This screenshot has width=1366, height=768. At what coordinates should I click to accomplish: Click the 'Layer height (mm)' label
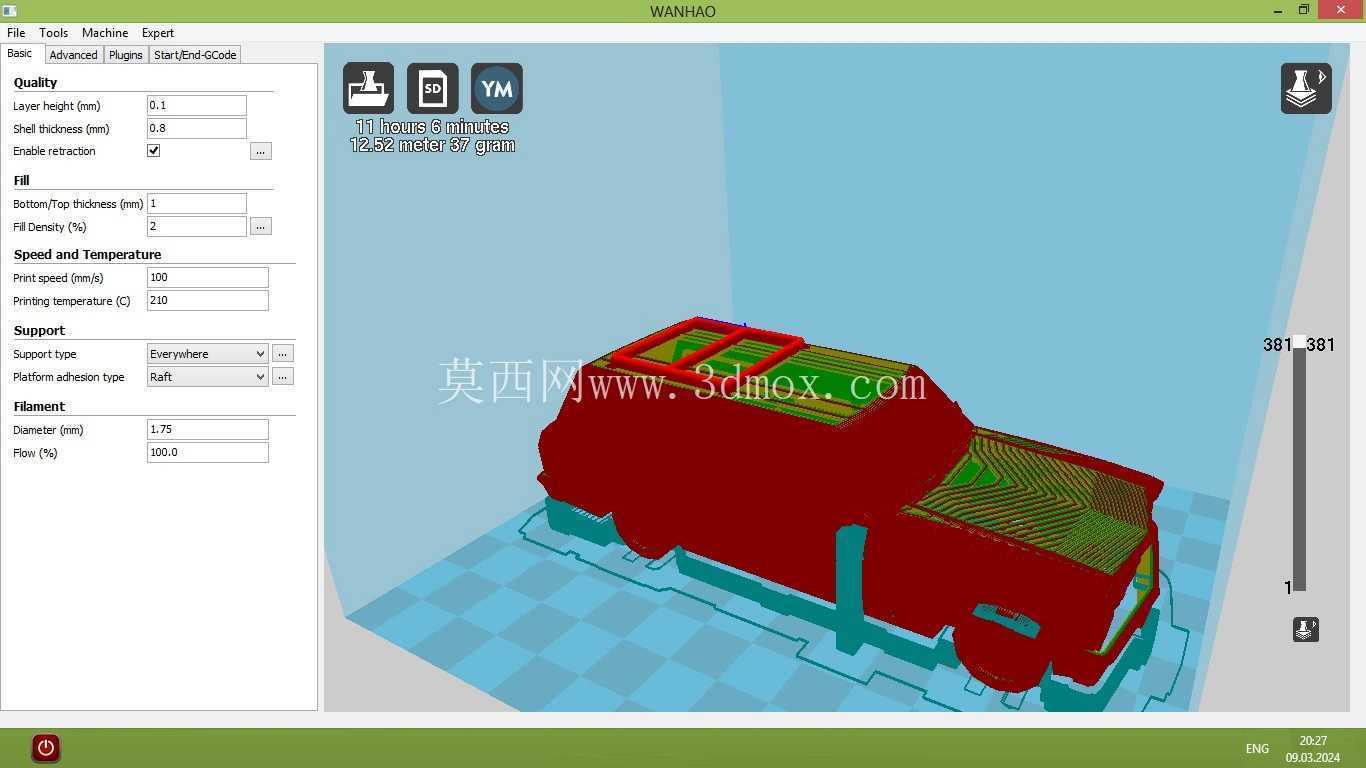click(56, 106)
